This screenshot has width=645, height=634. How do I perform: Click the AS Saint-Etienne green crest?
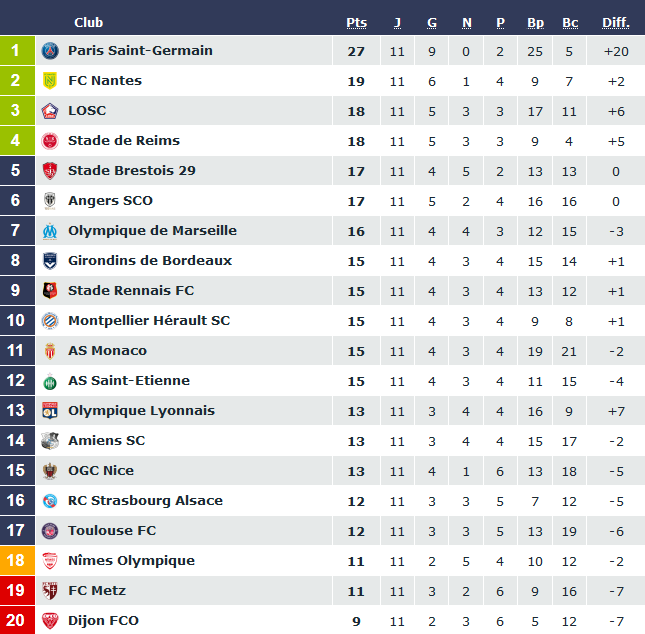tap(50, 381)
